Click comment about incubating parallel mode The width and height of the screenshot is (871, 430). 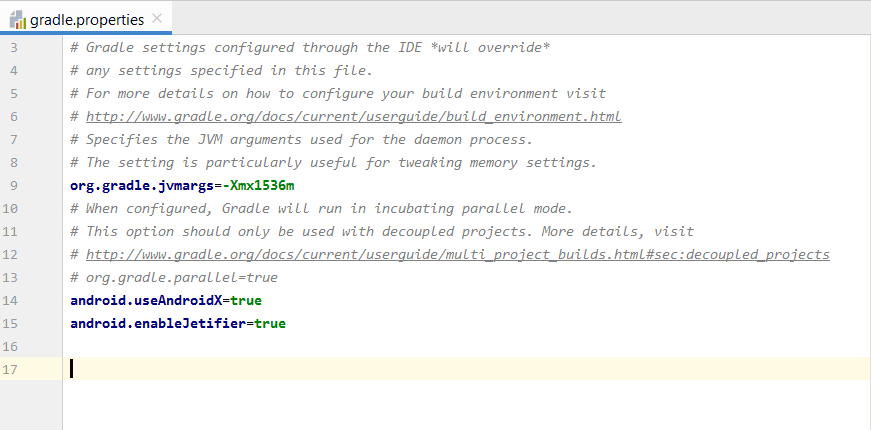click(x=321, y=208)
